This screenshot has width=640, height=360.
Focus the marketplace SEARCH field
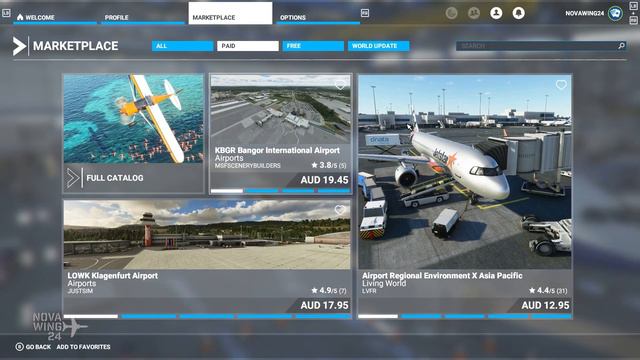[x=541, y=46]
